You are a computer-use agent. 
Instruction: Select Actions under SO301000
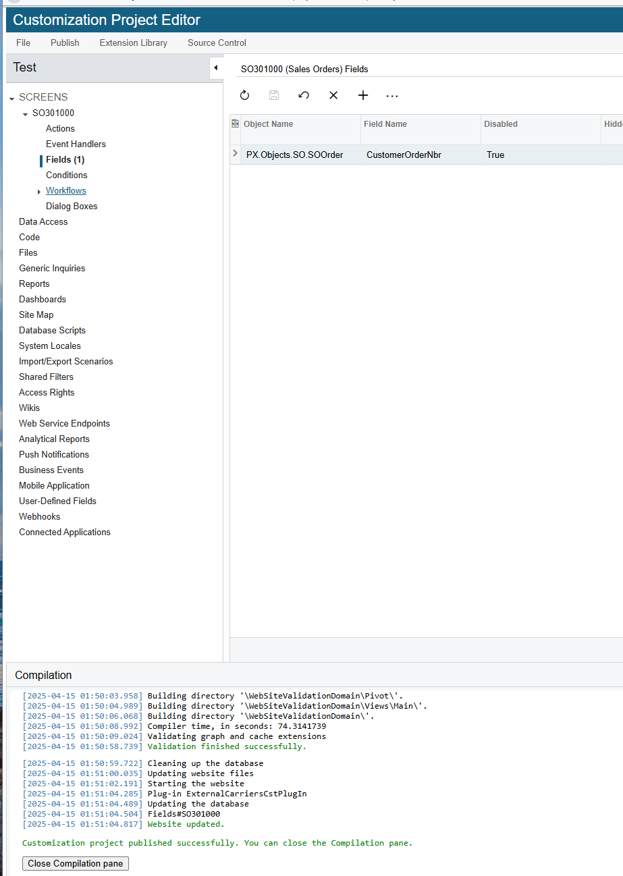(x=60, y=128)
